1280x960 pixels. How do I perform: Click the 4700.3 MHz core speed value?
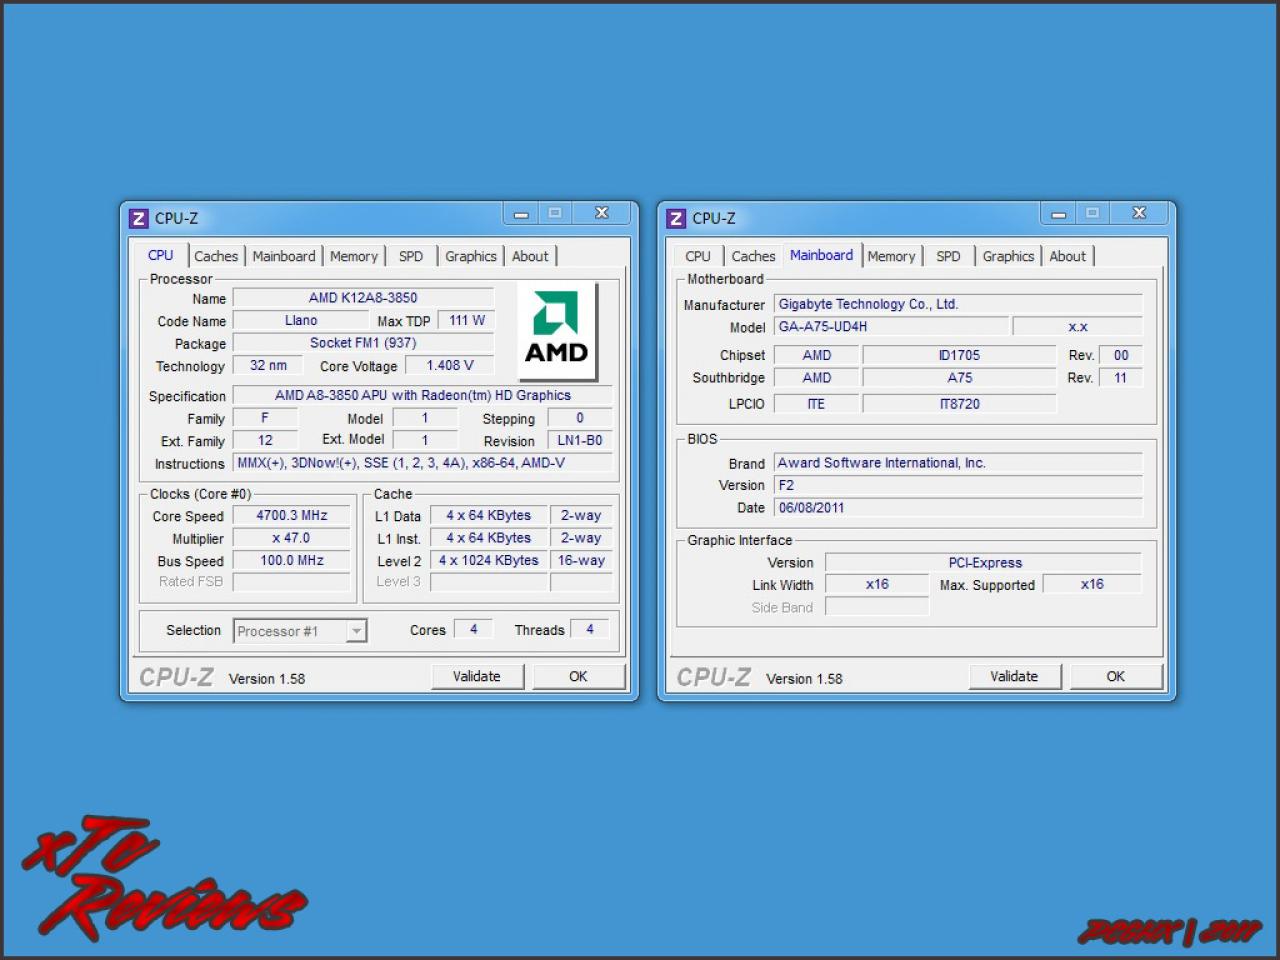[x=292, y=516]
